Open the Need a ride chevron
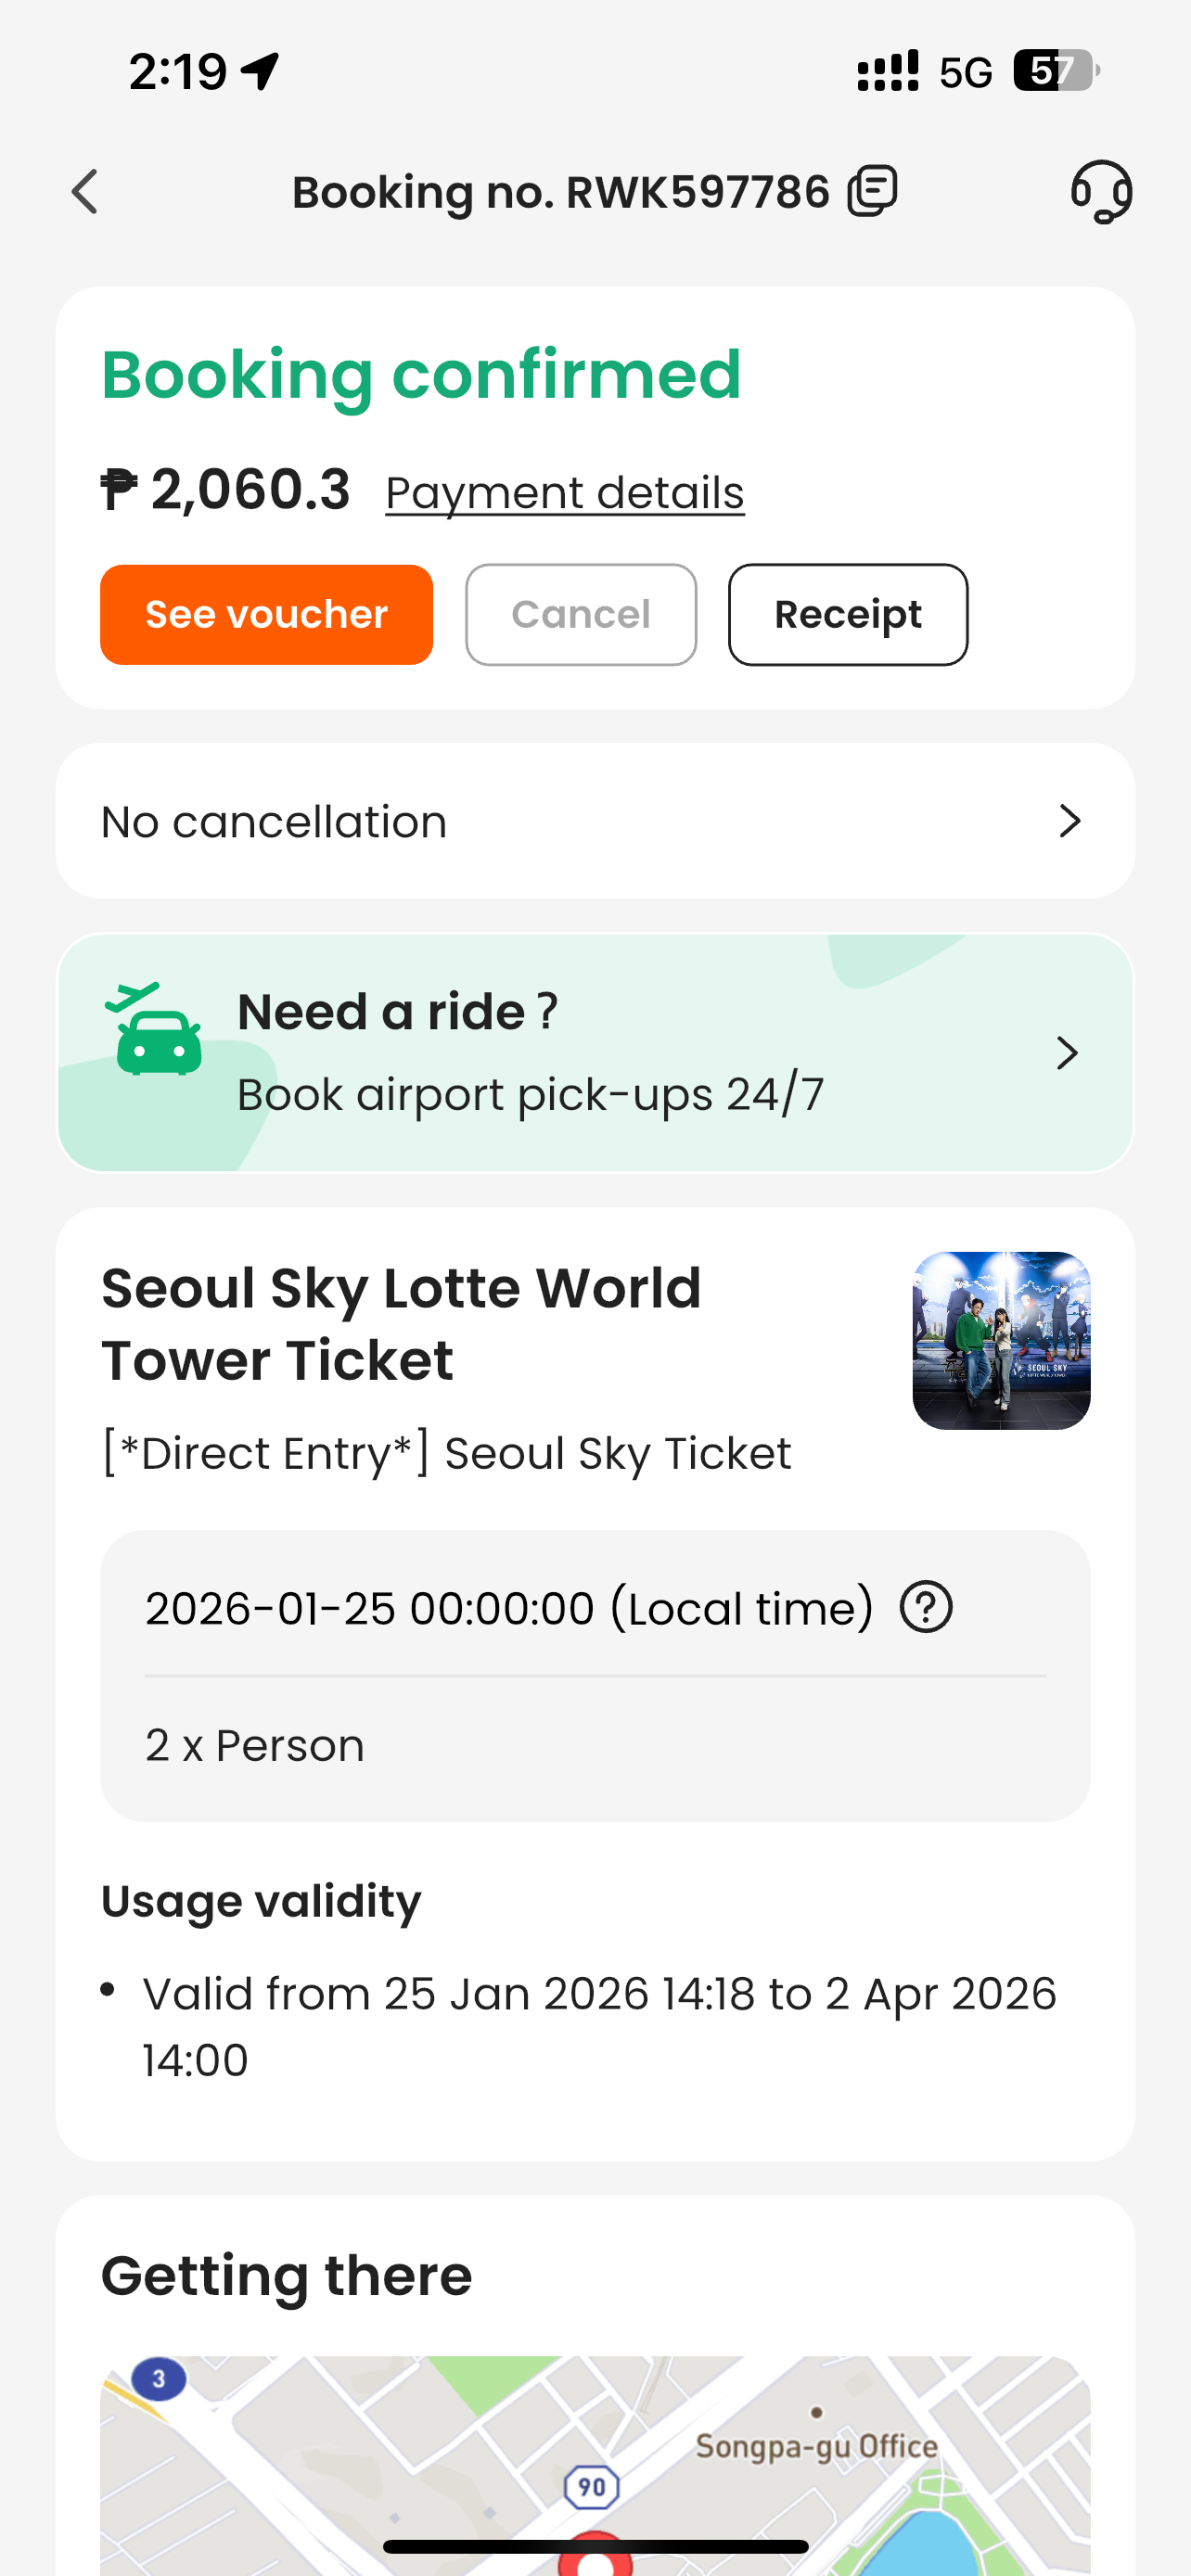The image size is (1191, 2576). pos(1067,1053)
